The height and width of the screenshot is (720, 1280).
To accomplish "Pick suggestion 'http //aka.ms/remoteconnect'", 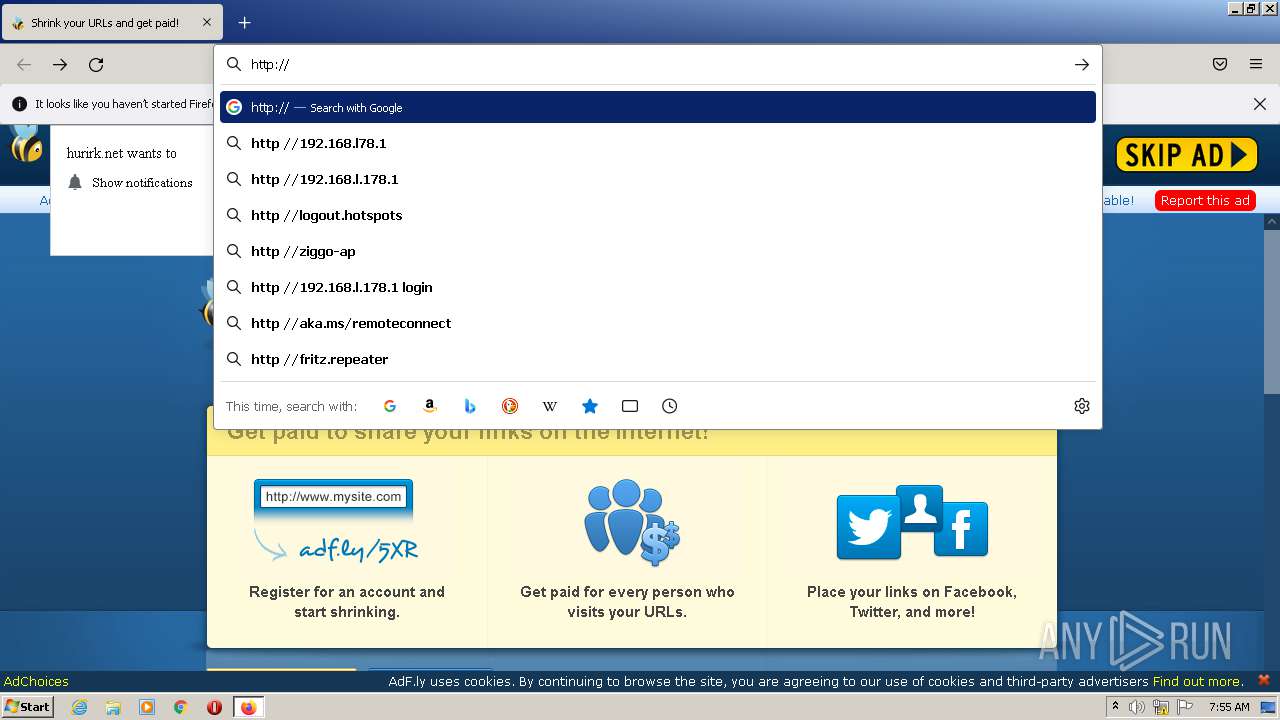I will 658,323.
